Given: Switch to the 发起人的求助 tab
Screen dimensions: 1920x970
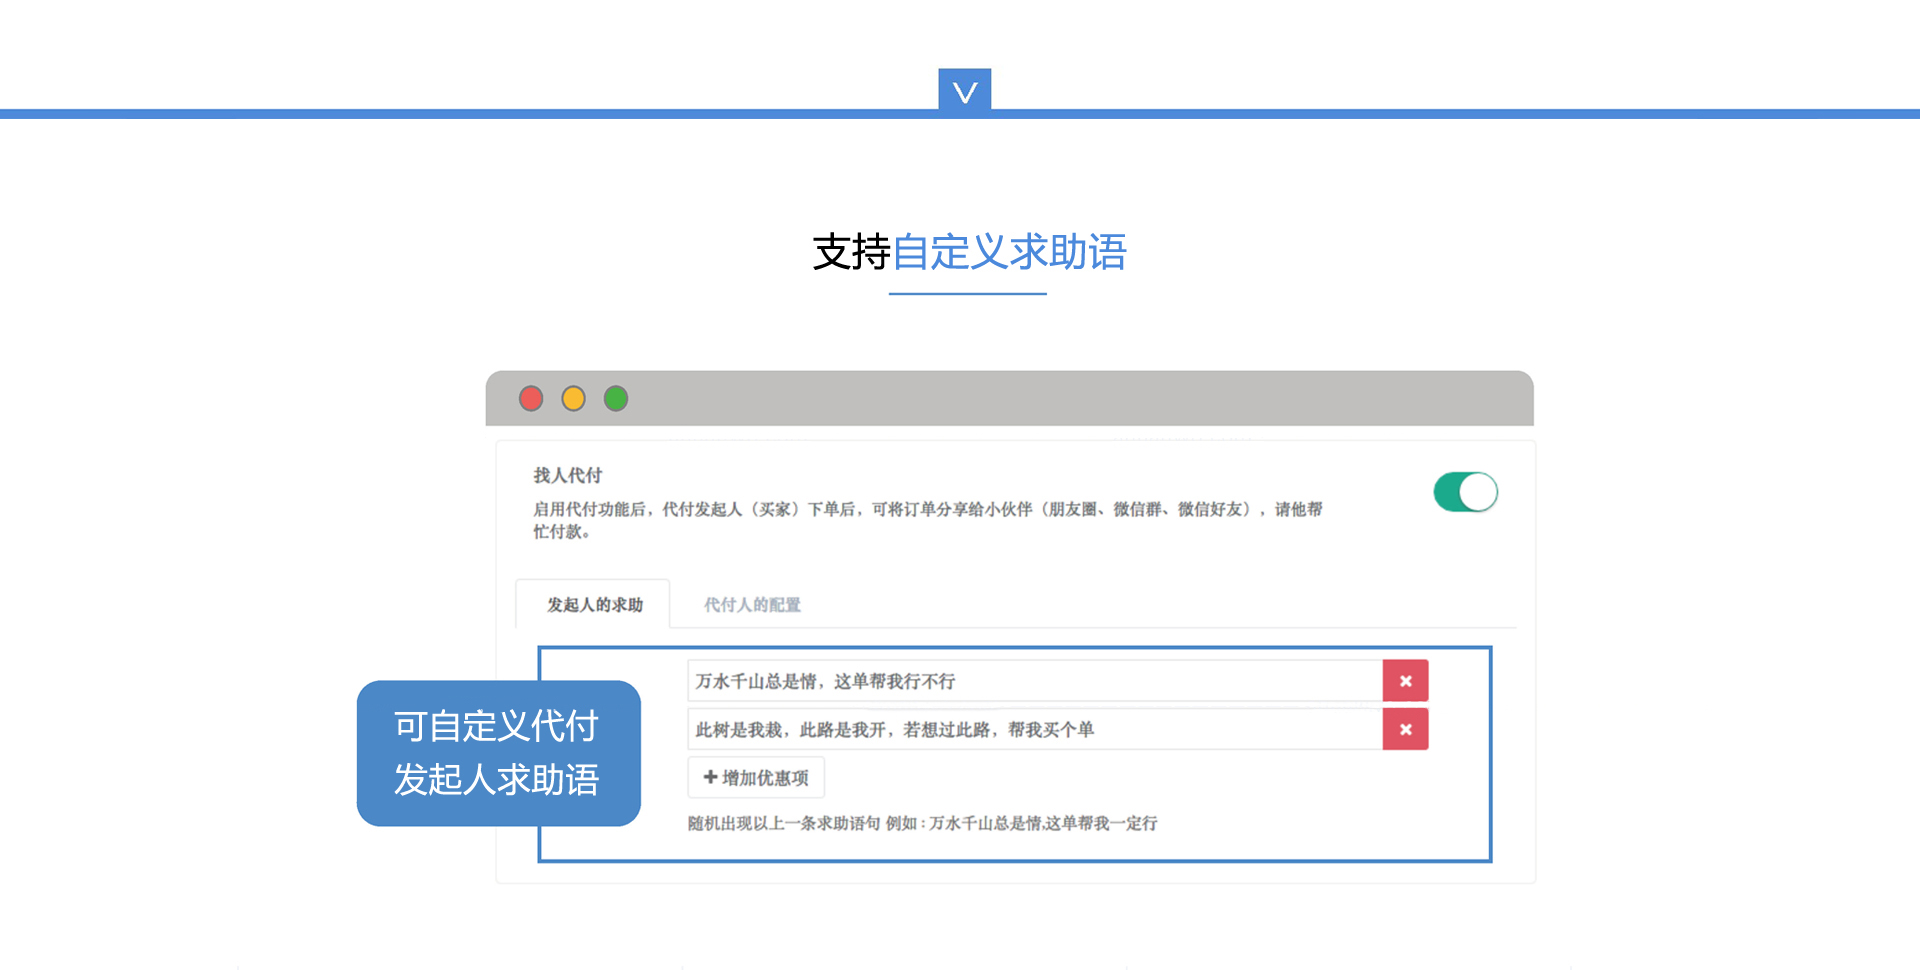Looking at the screenshot, I should click(x=594, y=604).
